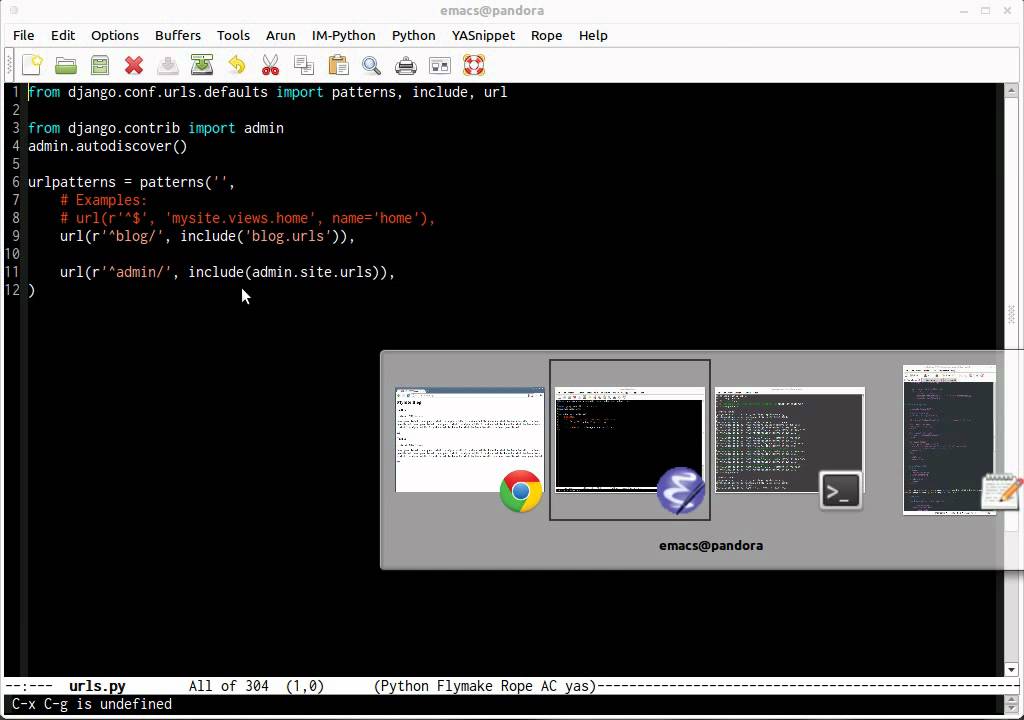Copy selection with the copy icon
The image size is (1024, 720).
[304, 65]
